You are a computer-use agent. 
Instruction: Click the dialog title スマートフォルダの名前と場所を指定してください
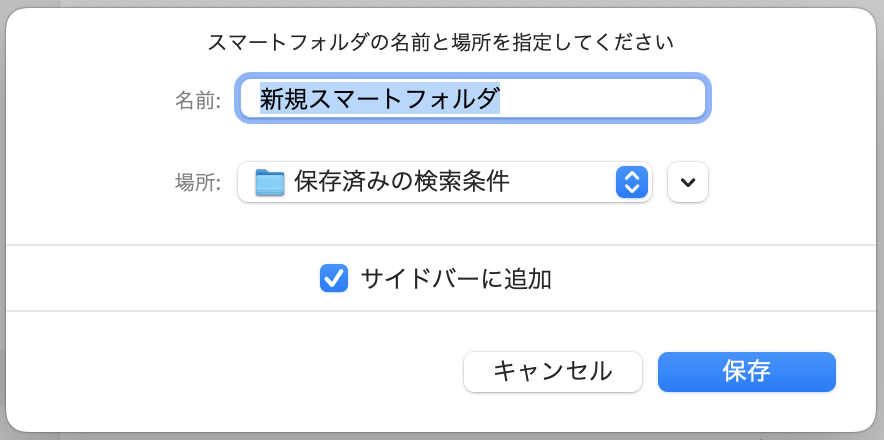tap(441, 42)
